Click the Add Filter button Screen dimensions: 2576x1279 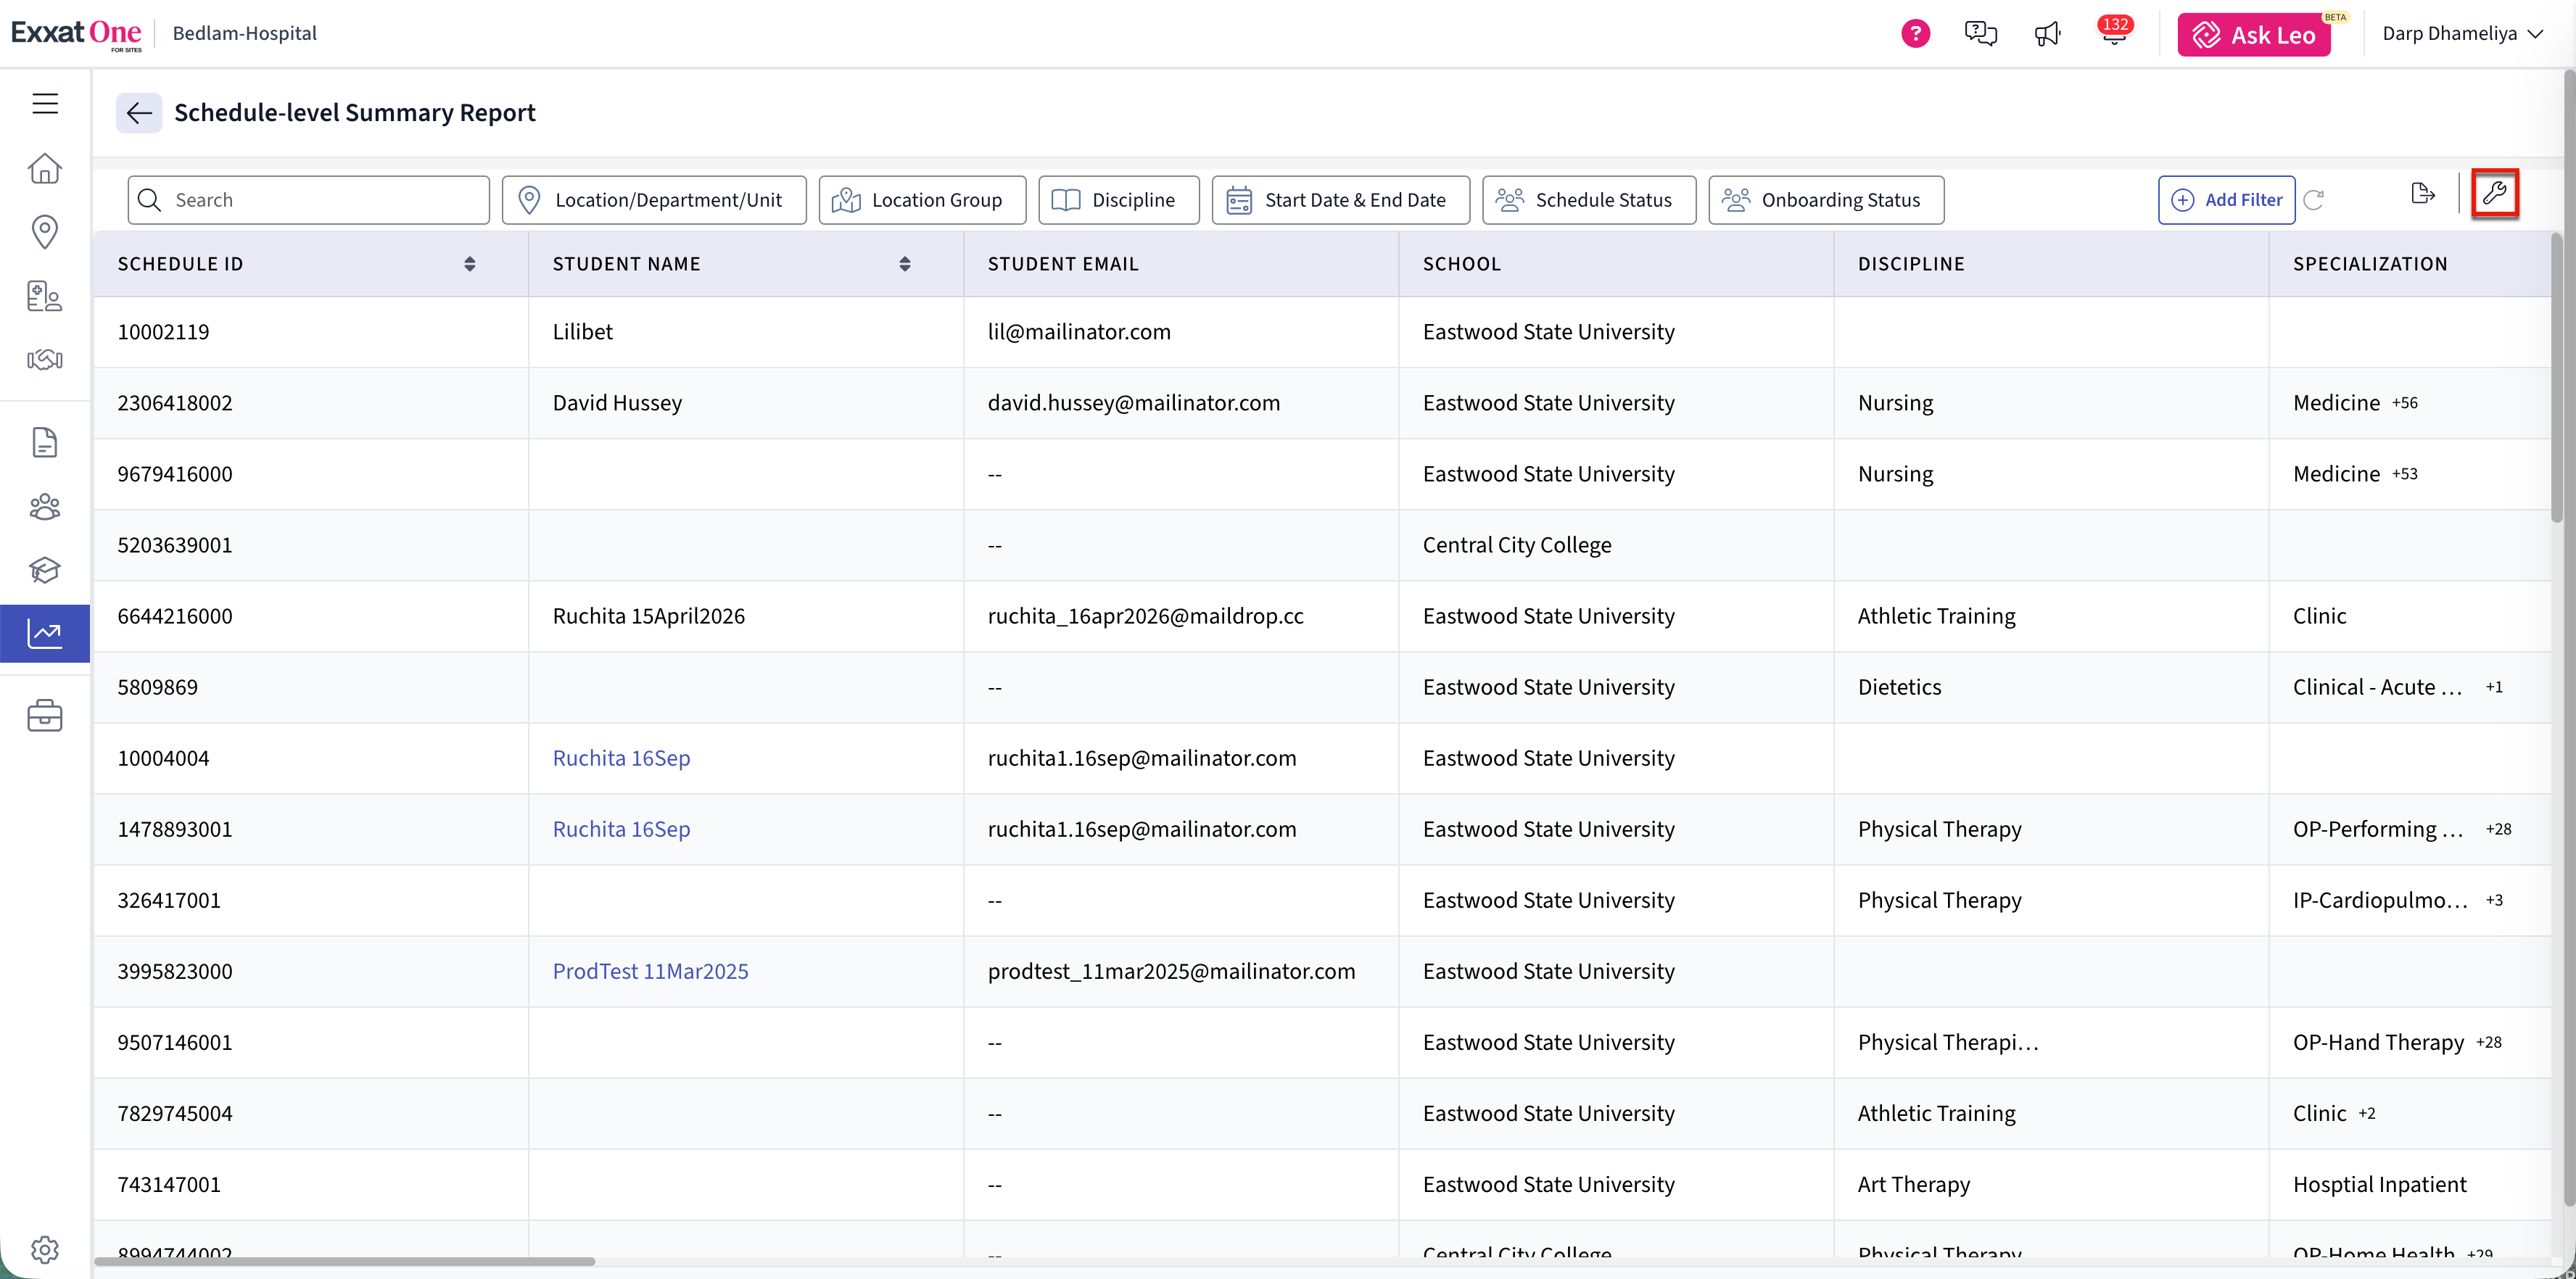2226,200
